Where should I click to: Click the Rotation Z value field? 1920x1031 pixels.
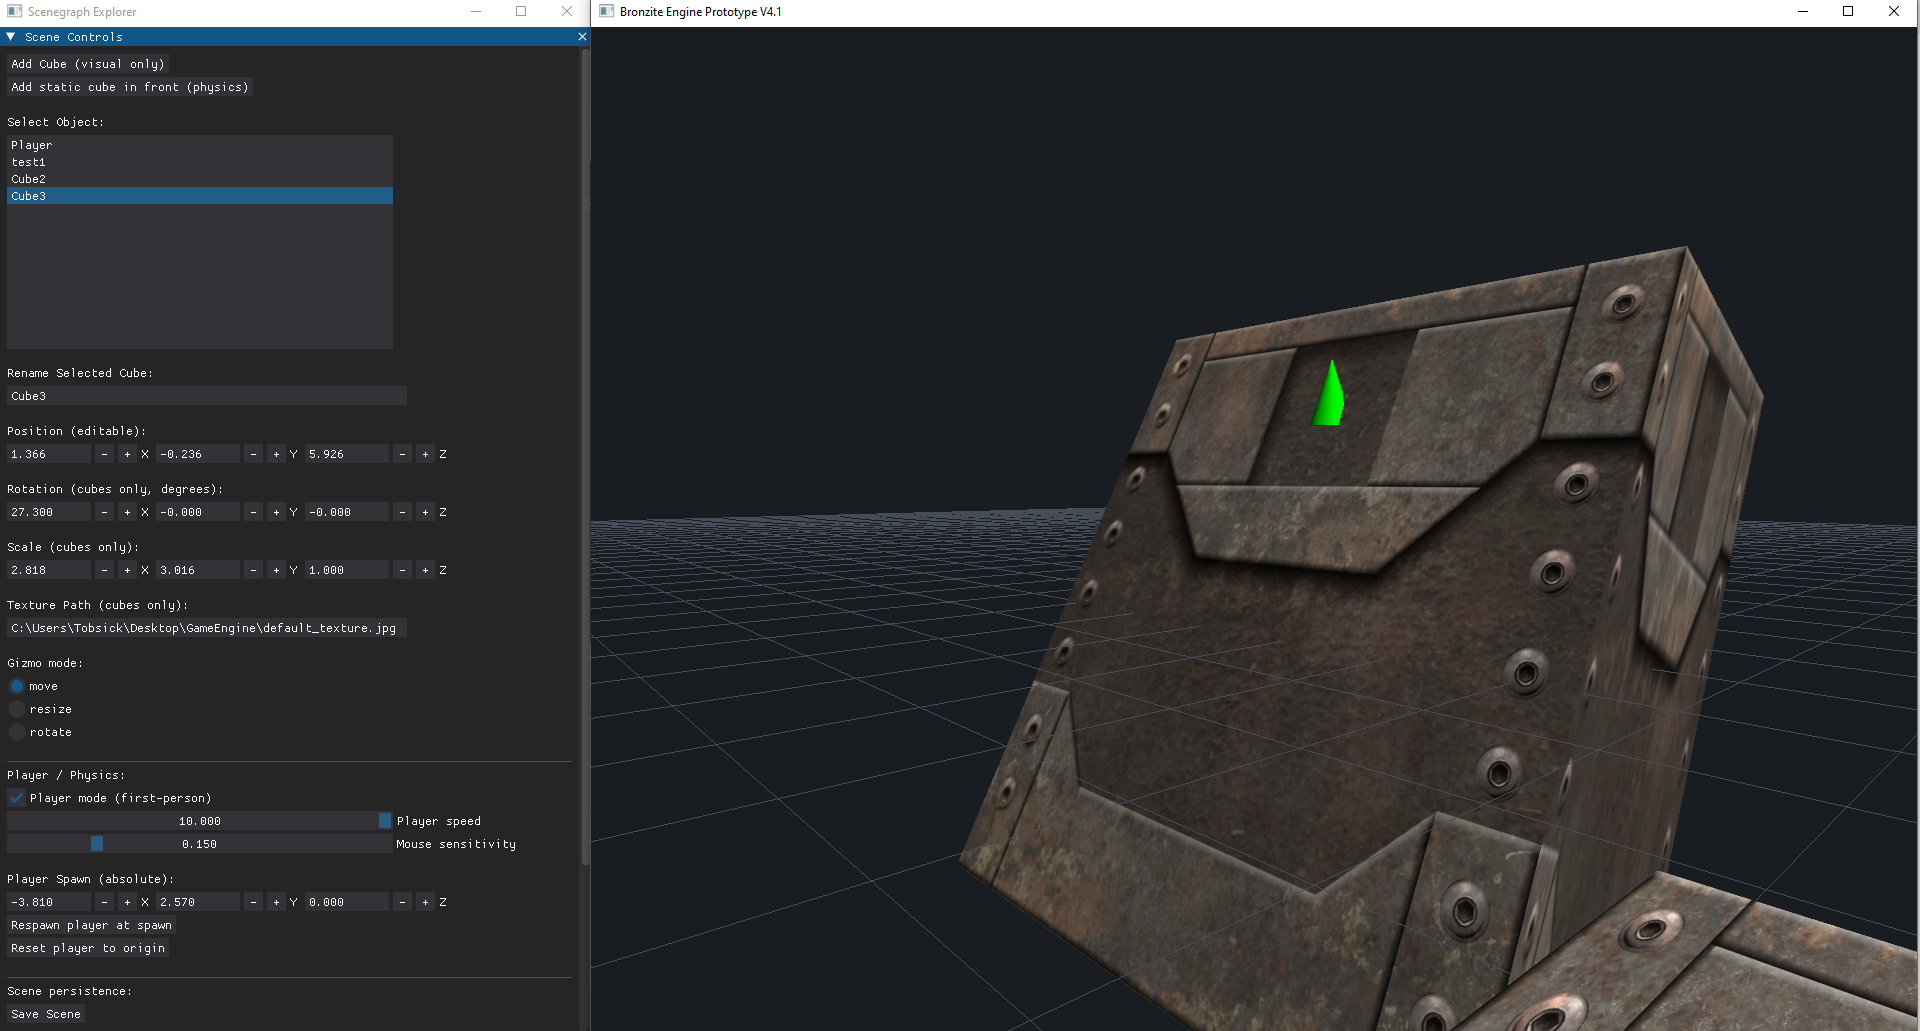pyautogui.click(x=347, y=512)
